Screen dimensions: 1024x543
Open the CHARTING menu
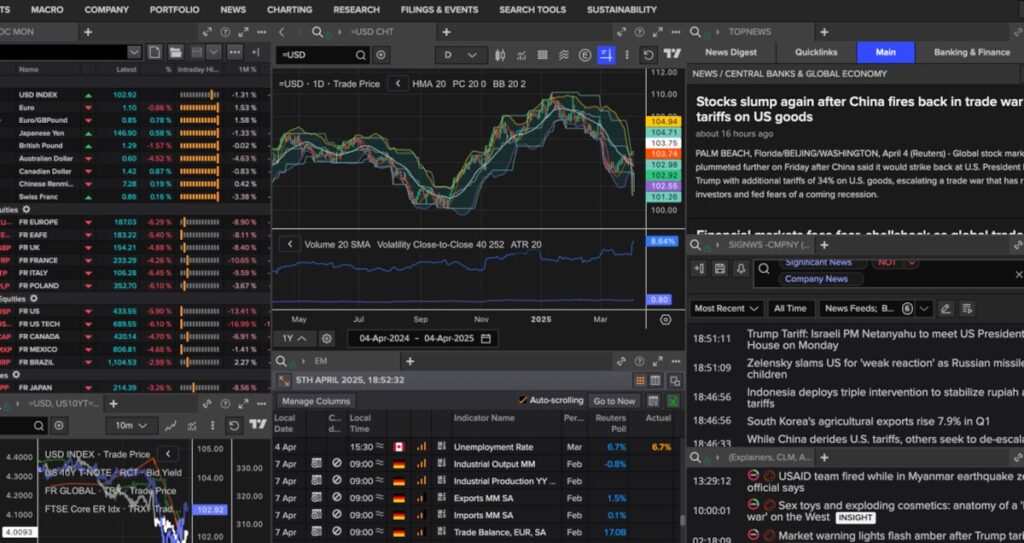(x=289, y=10)
